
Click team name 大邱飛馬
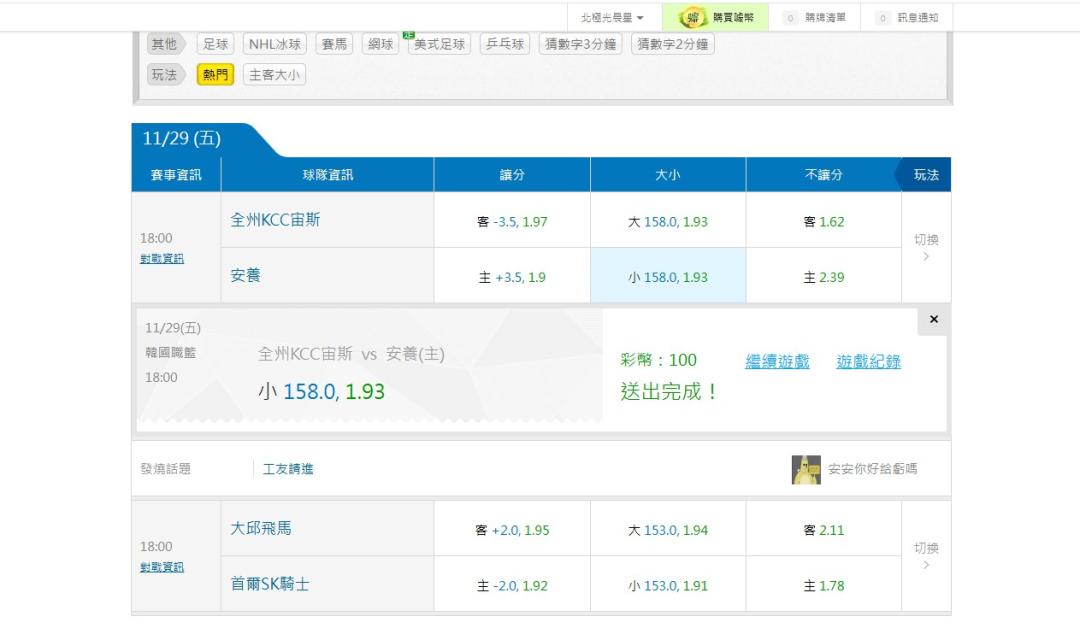pyautogui.click(x=261, y=529)
